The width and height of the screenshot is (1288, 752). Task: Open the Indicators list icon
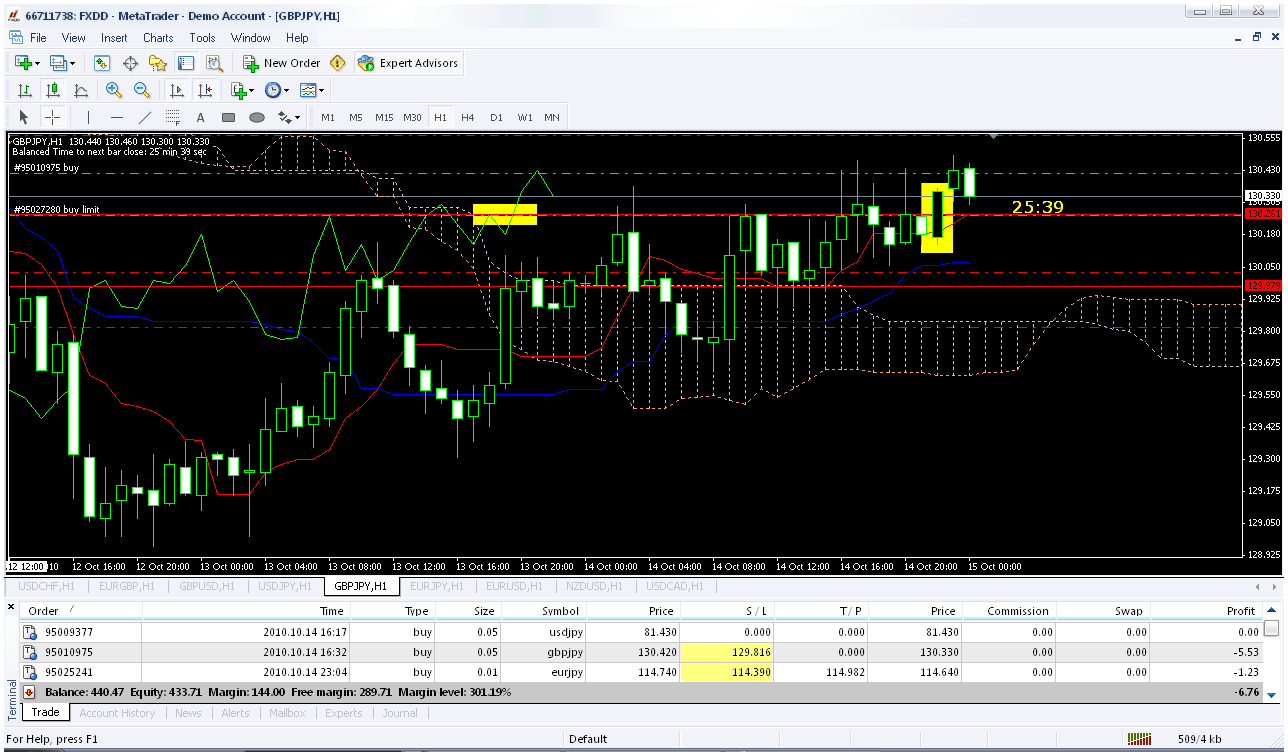tap(238, 90)
